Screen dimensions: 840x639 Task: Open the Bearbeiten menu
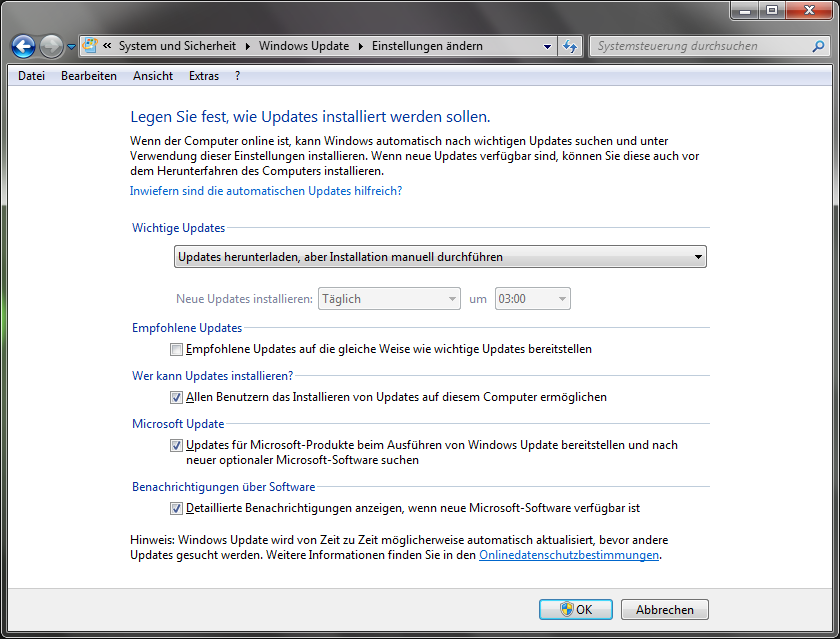click(x=88, y=76)
